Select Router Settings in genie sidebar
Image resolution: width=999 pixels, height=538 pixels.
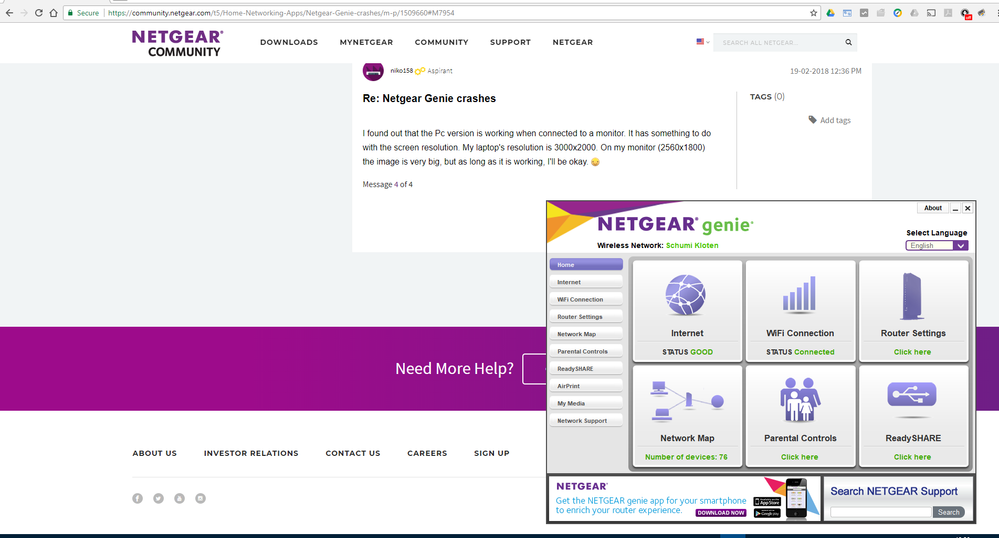586,316
